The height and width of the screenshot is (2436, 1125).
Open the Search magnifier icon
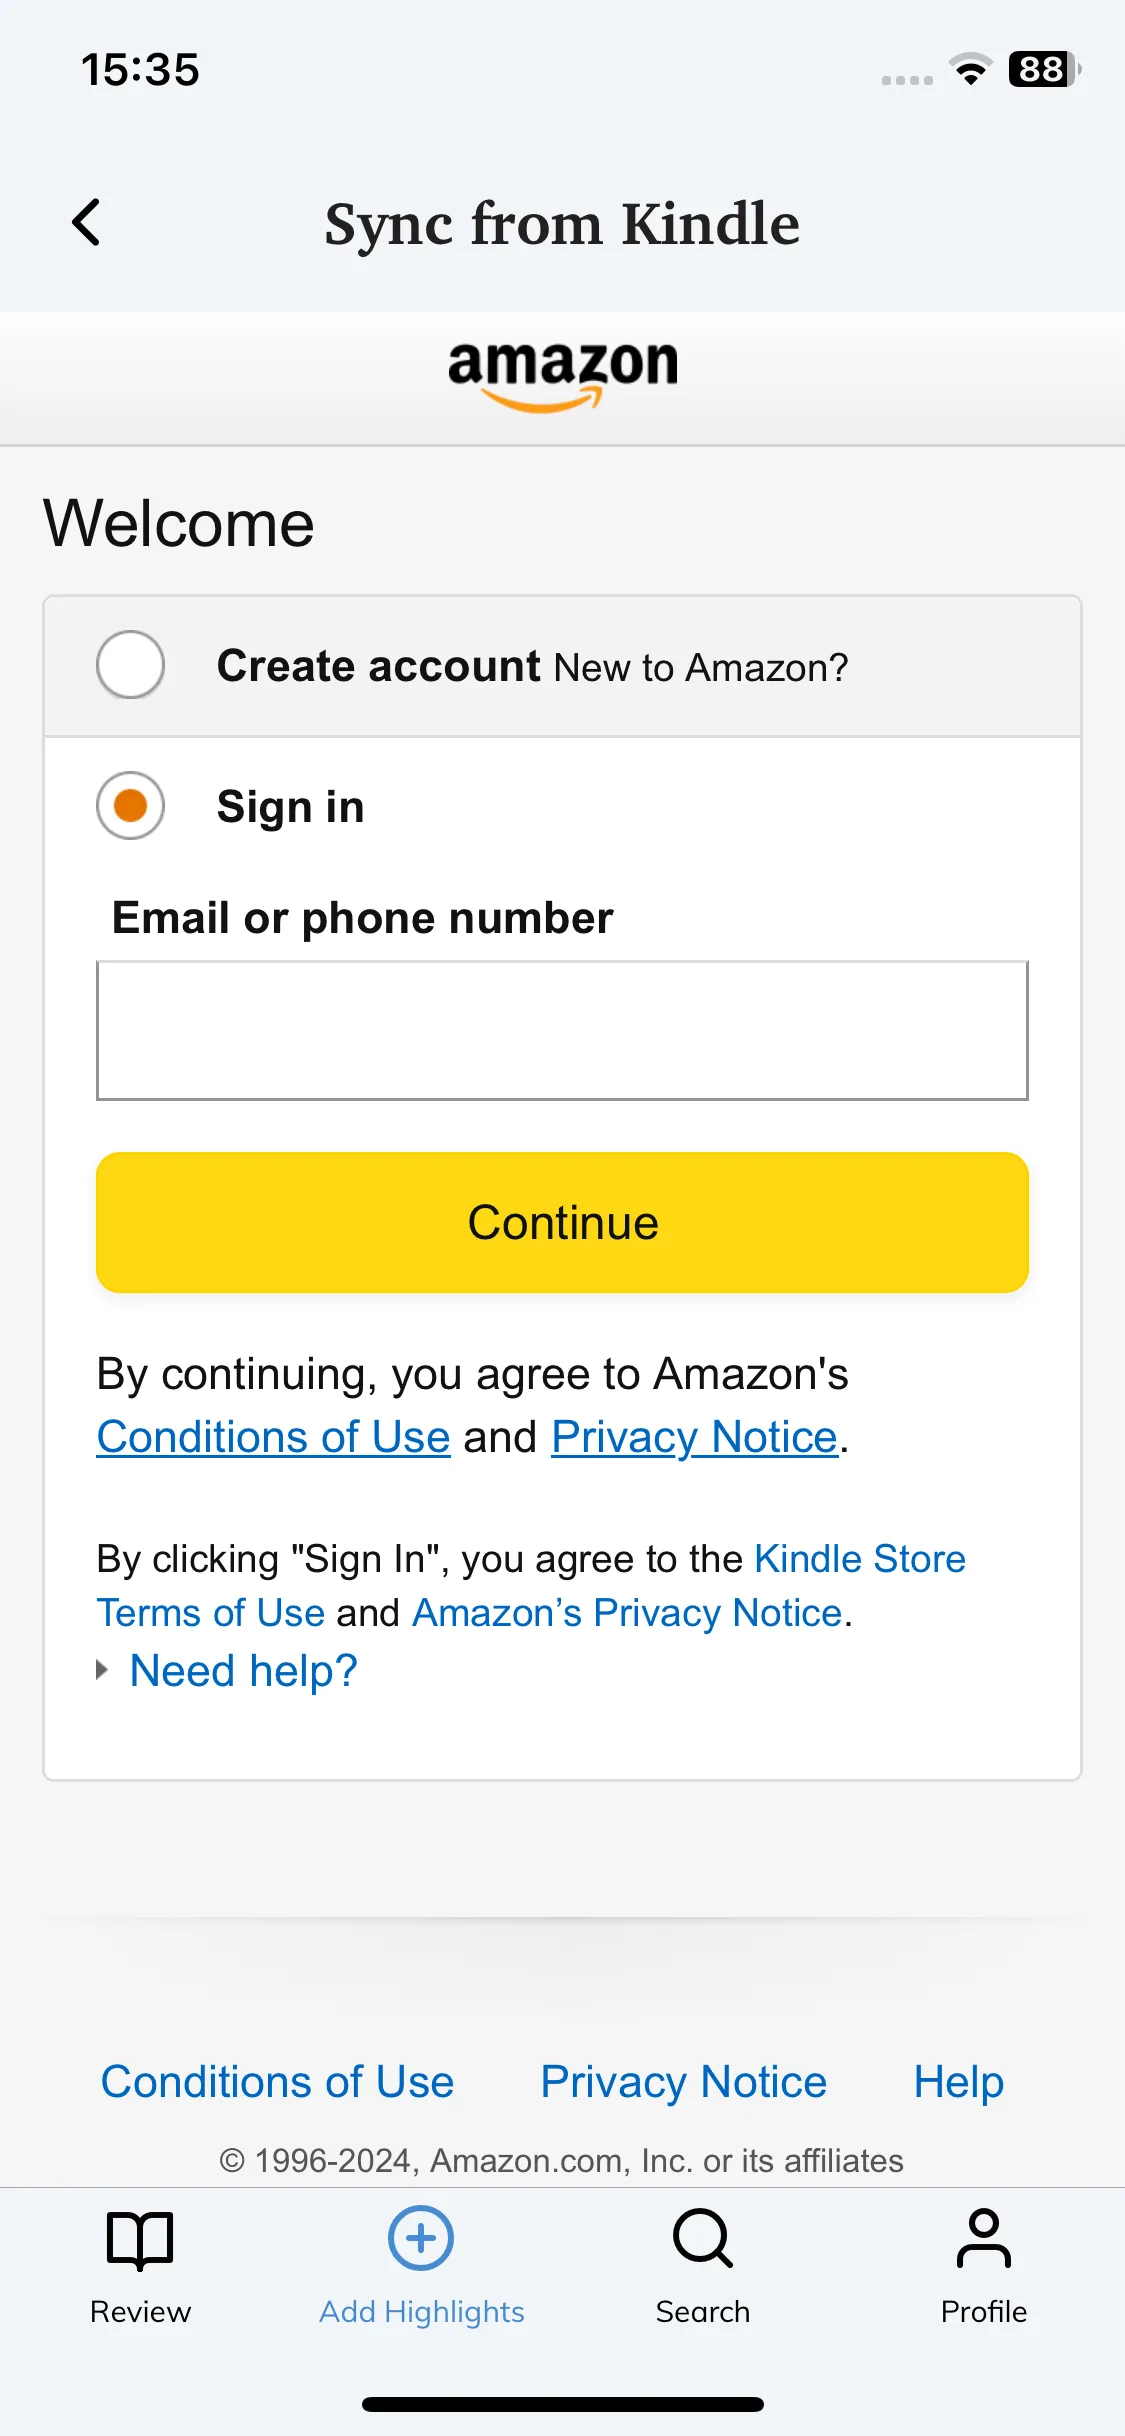[703, 2239]
